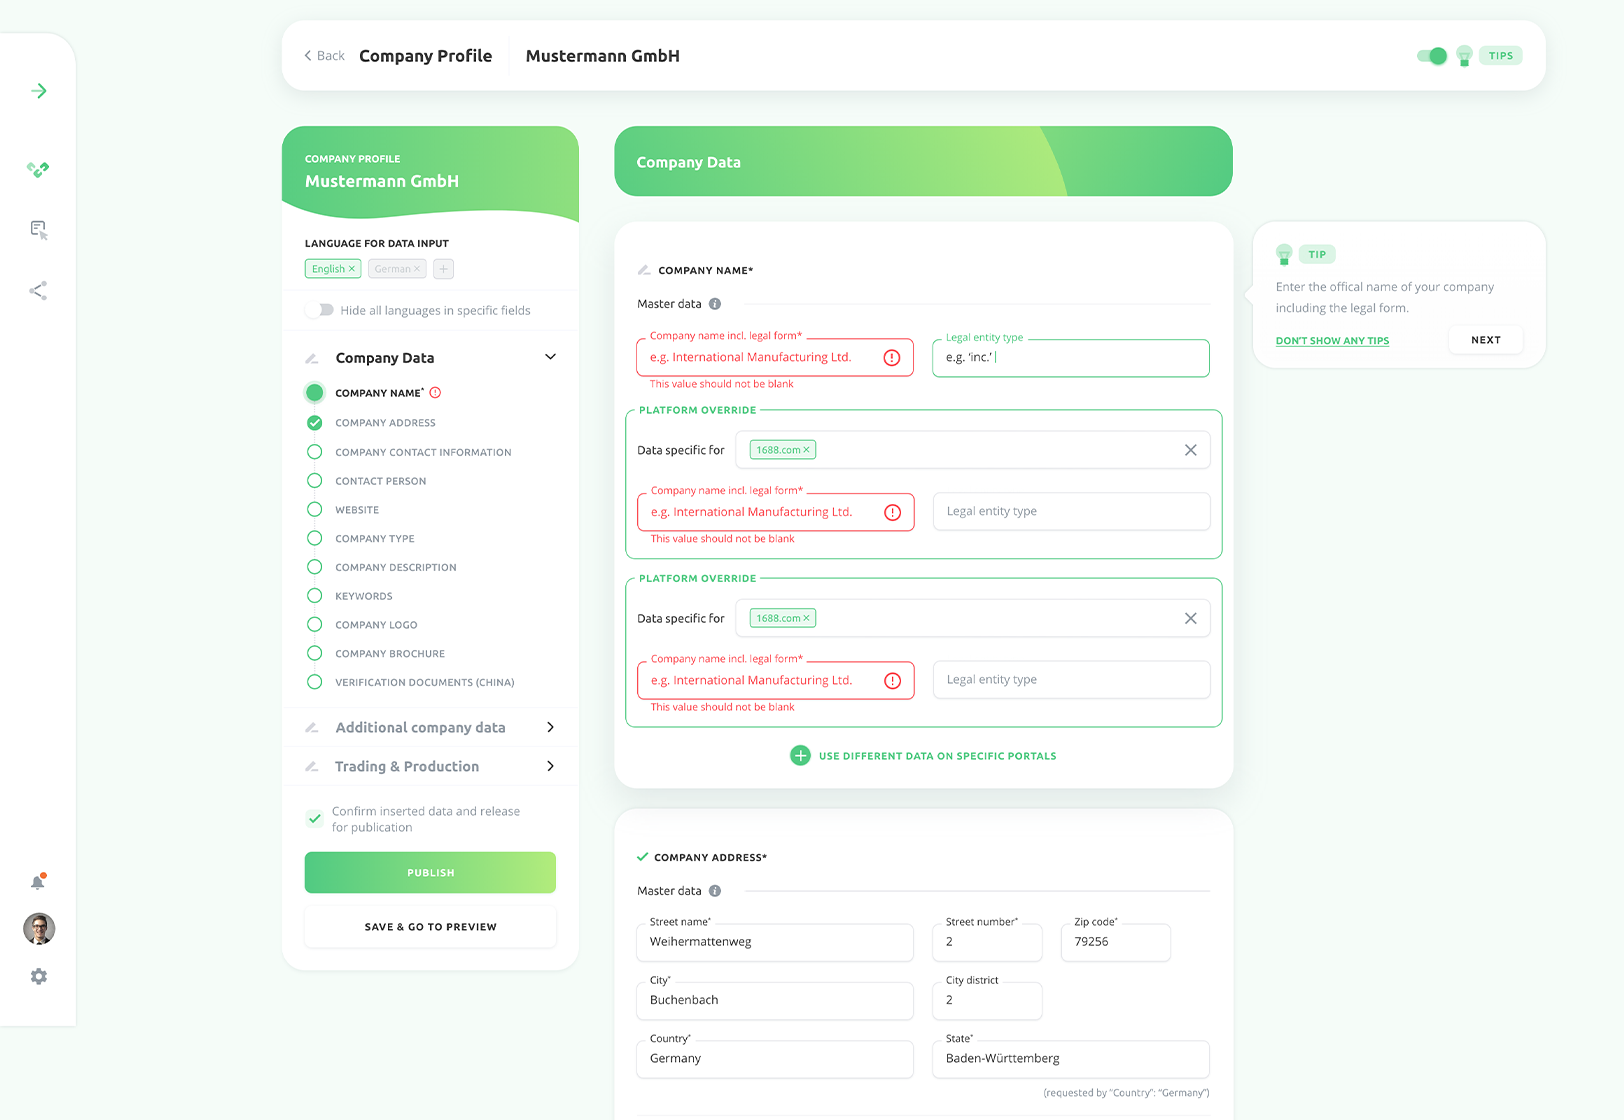
Task: Expand sidebar with the green arrow icon
Action: point(39,91)
